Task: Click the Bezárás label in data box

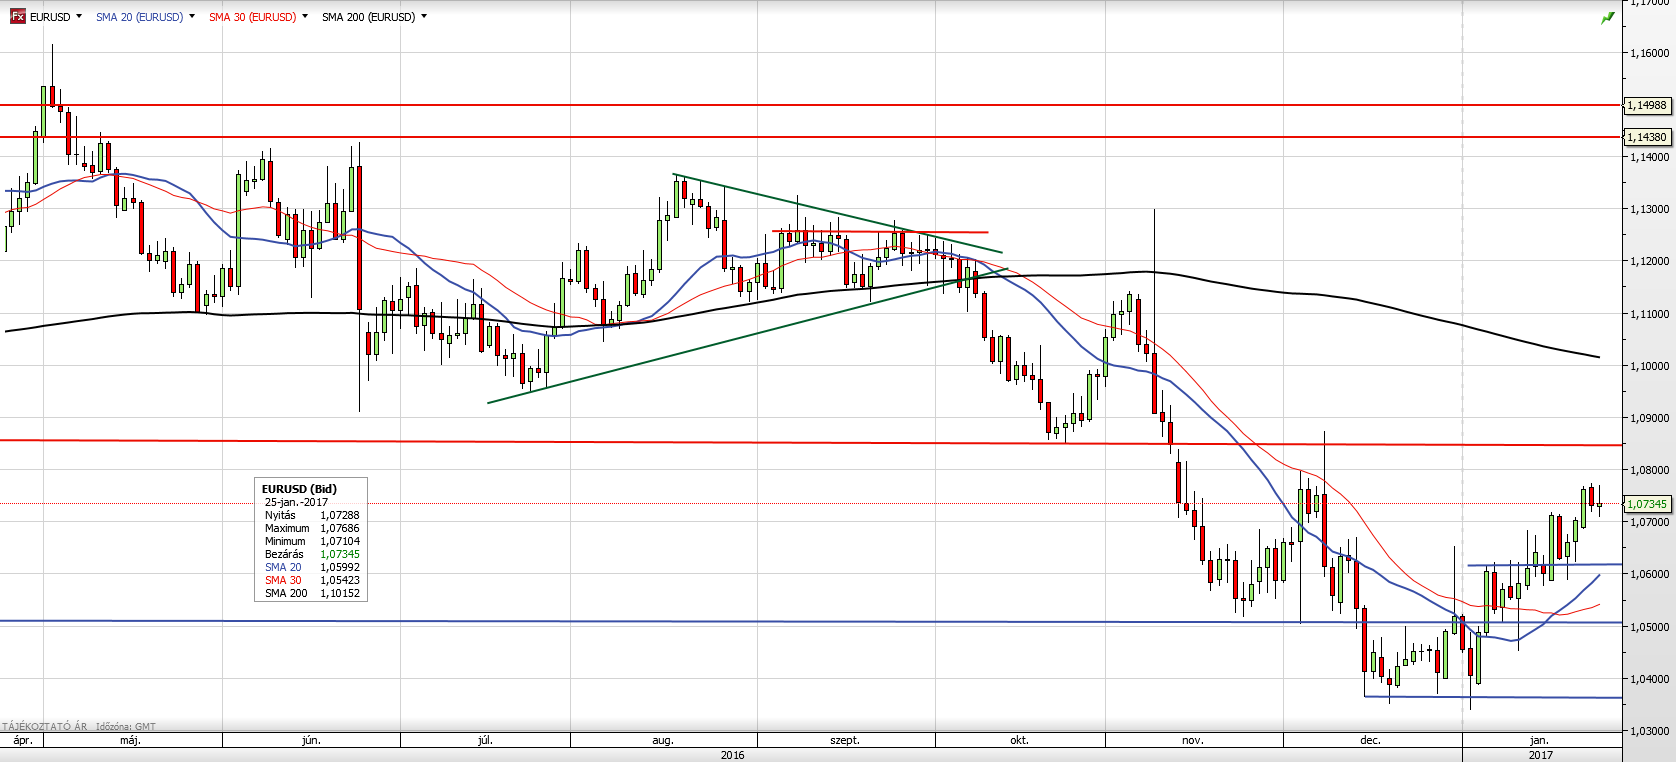Action: (284, 554)
